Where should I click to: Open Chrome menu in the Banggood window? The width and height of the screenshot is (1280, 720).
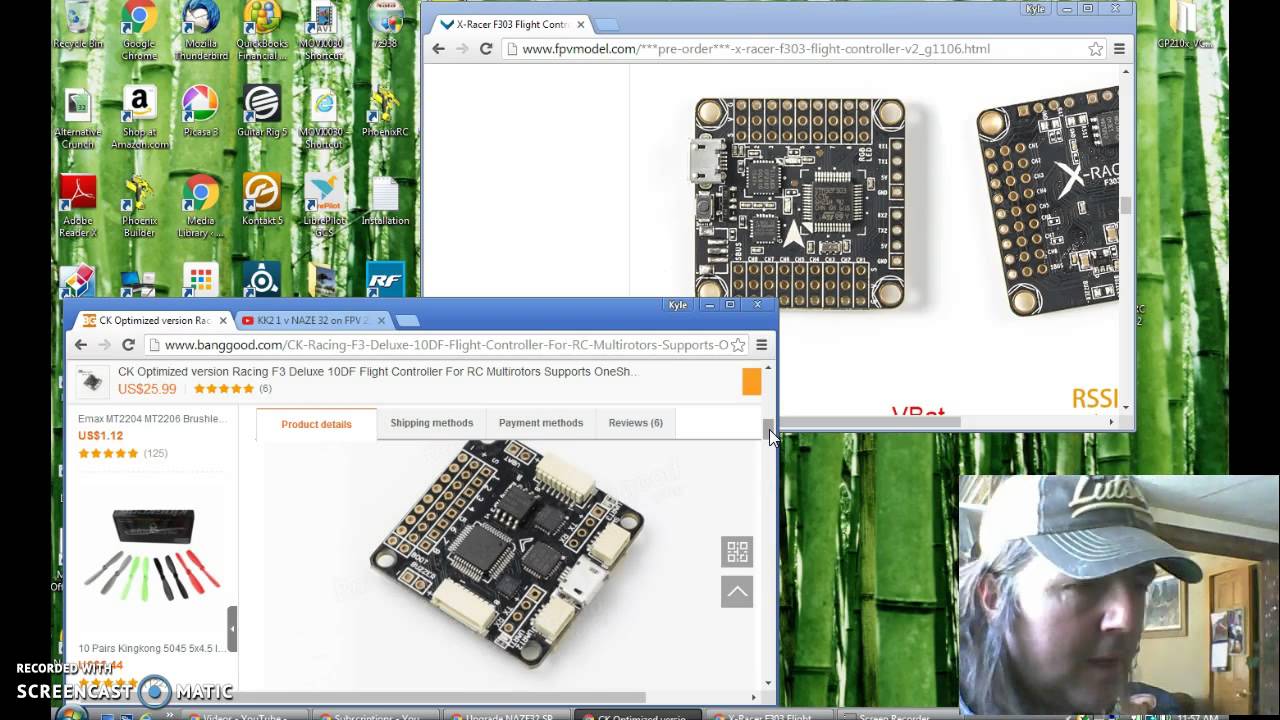click(761, 345)
